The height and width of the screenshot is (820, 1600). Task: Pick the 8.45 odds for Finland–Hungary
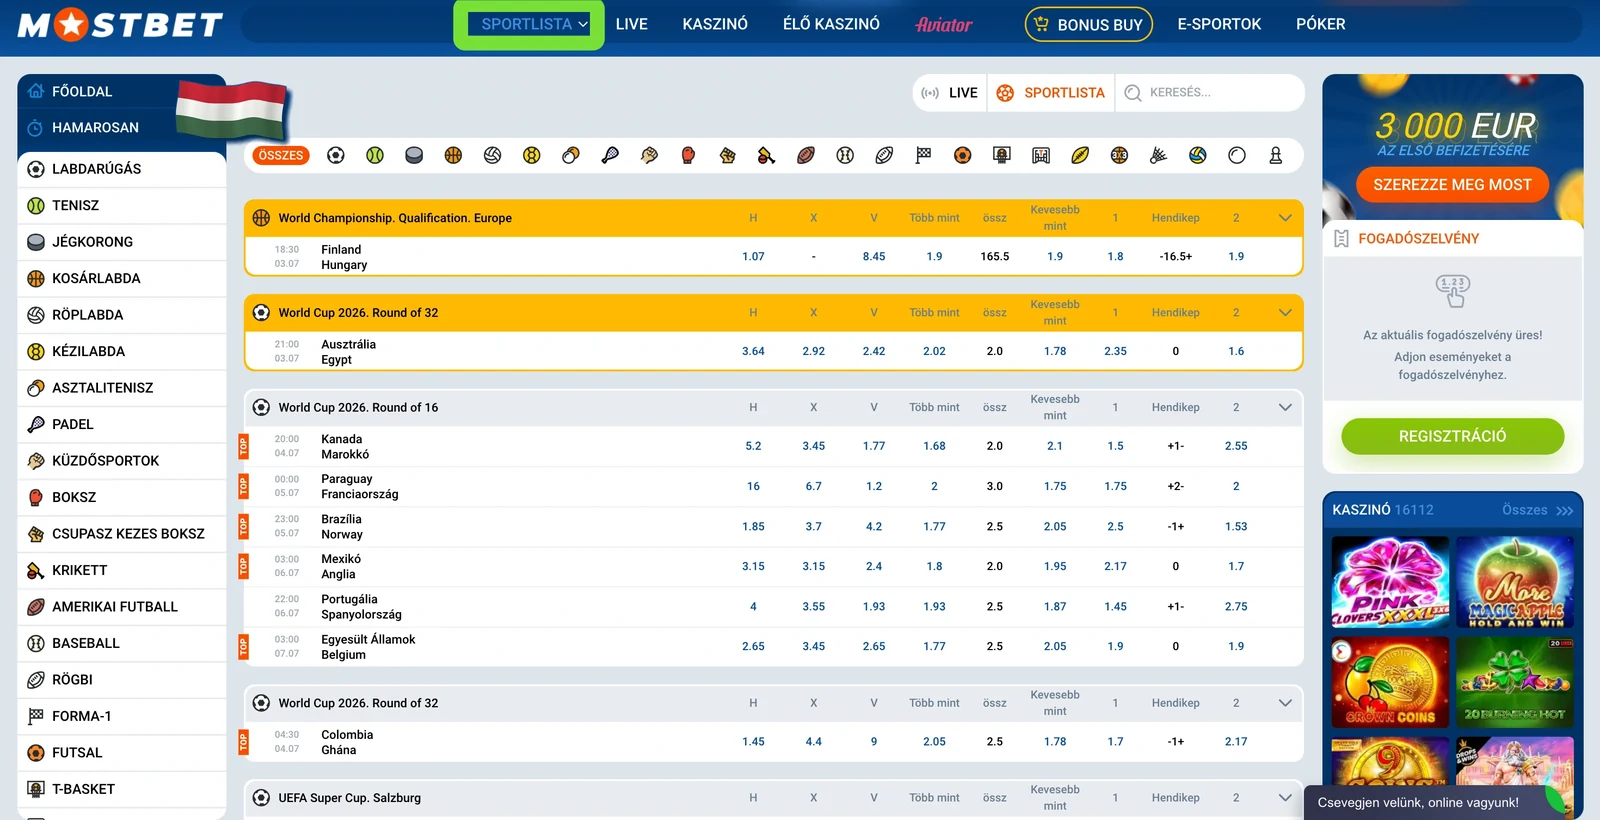click(874, 257)
